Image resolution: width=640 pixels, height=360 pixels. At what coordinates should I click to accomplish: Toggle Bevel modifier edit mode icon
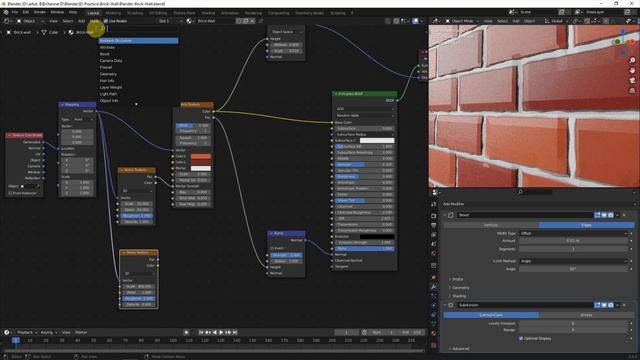(597, 215)
